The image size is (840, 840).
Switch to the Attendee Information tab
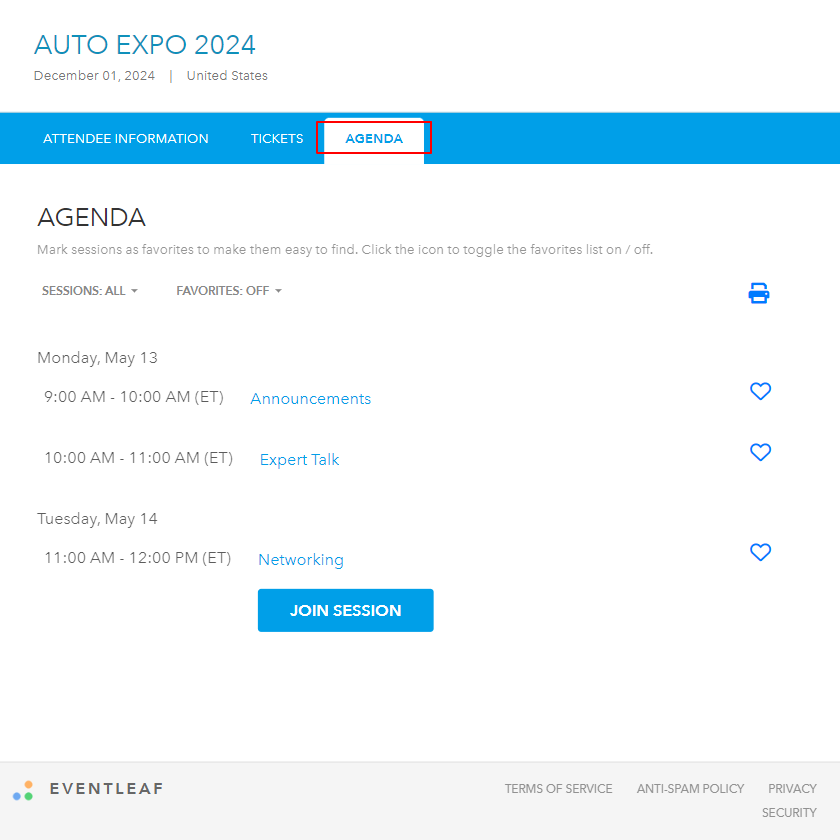coord(126,139)
